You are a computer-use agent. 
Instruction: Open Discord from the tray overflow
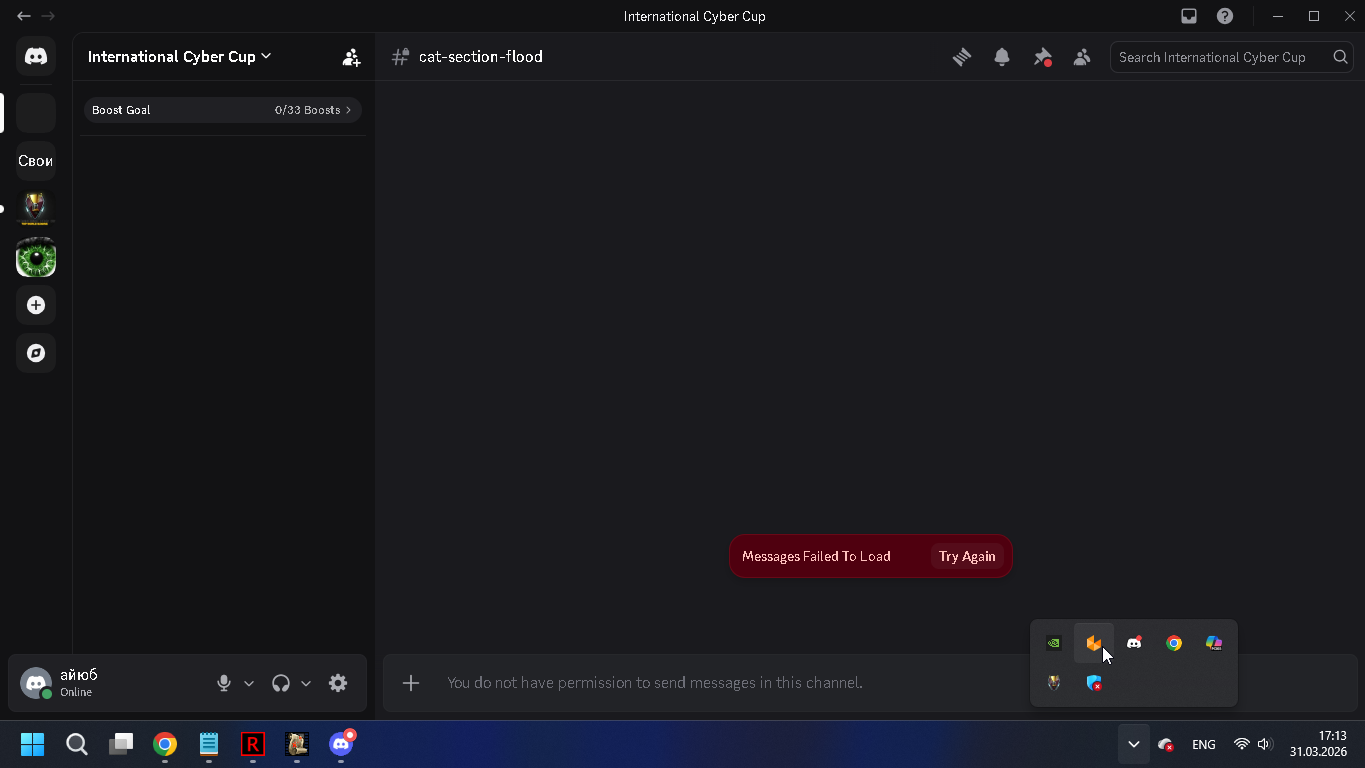(1134, 643)
